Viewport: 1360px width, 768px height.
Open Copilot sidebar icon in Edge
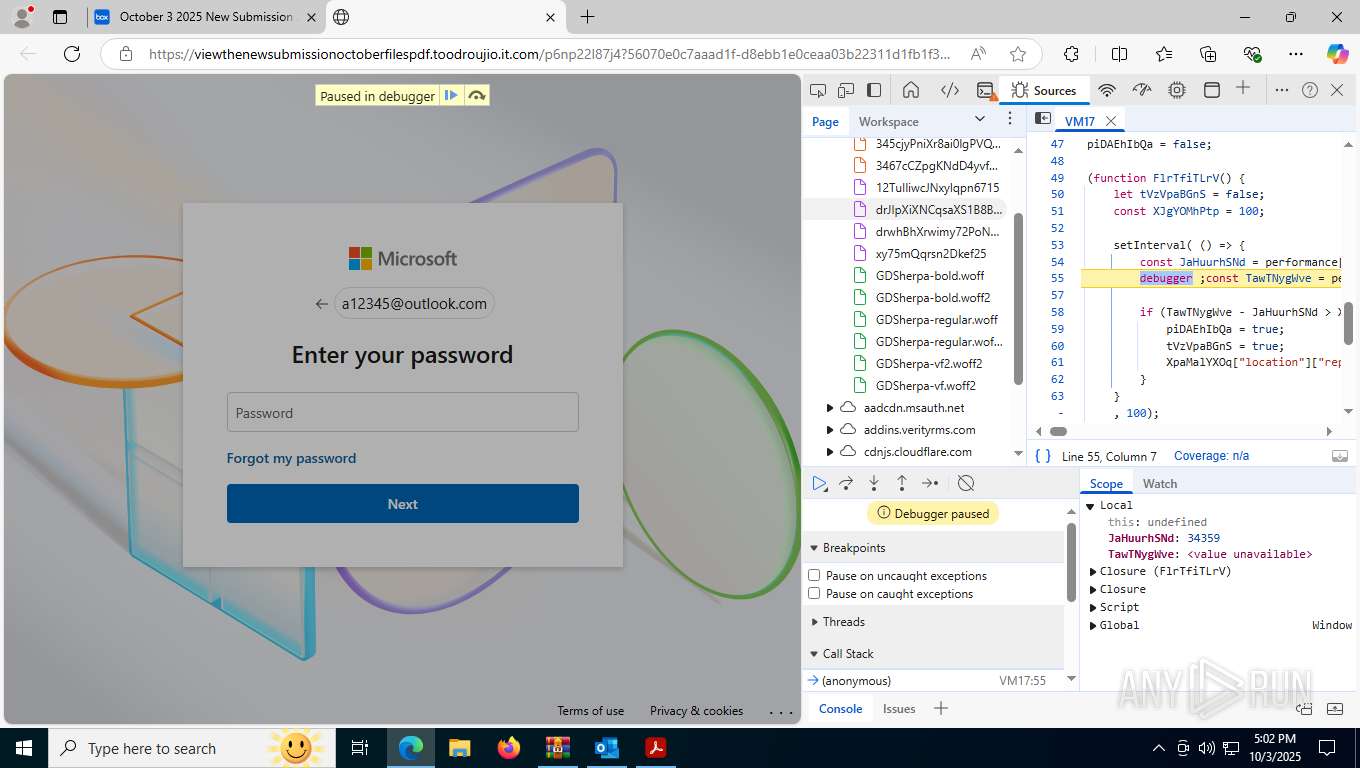[1337, 54]
